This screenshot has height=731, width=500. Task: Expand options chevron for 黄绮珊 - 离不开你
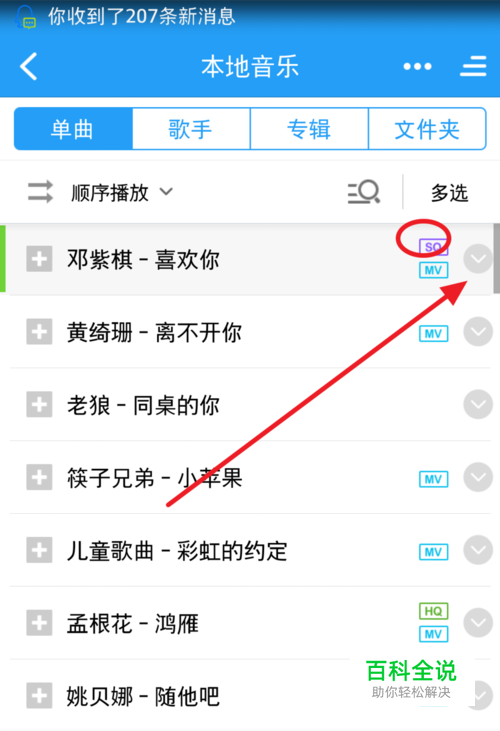pos(478,331)
